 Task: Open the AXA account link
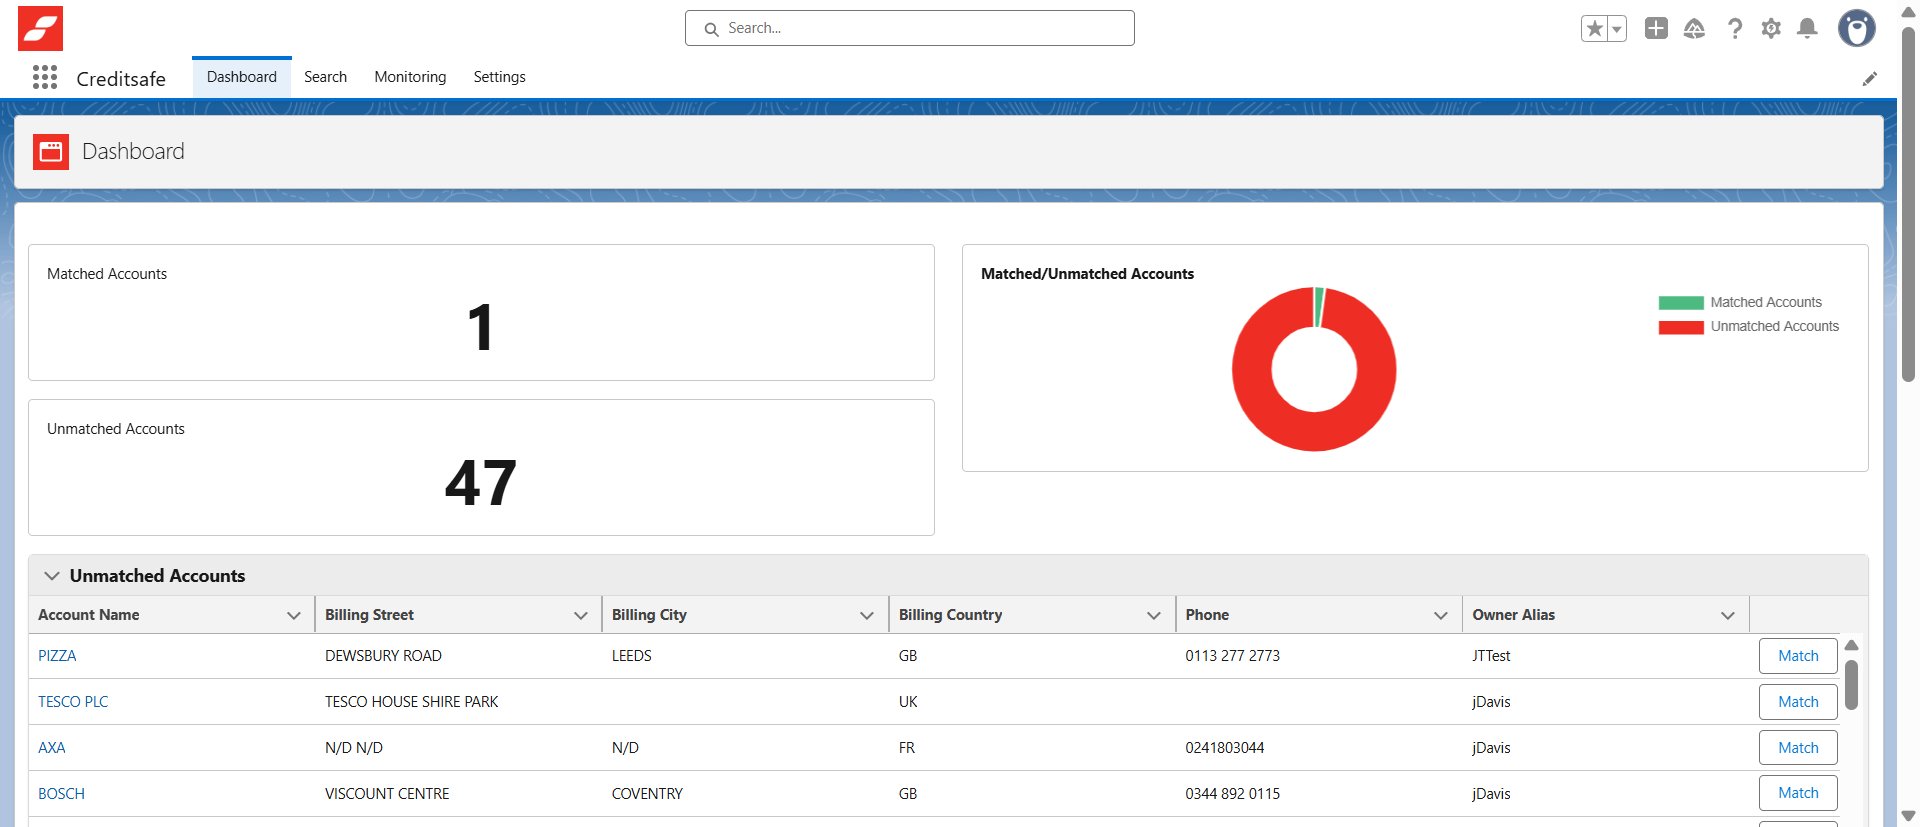[x=52, y=748]
